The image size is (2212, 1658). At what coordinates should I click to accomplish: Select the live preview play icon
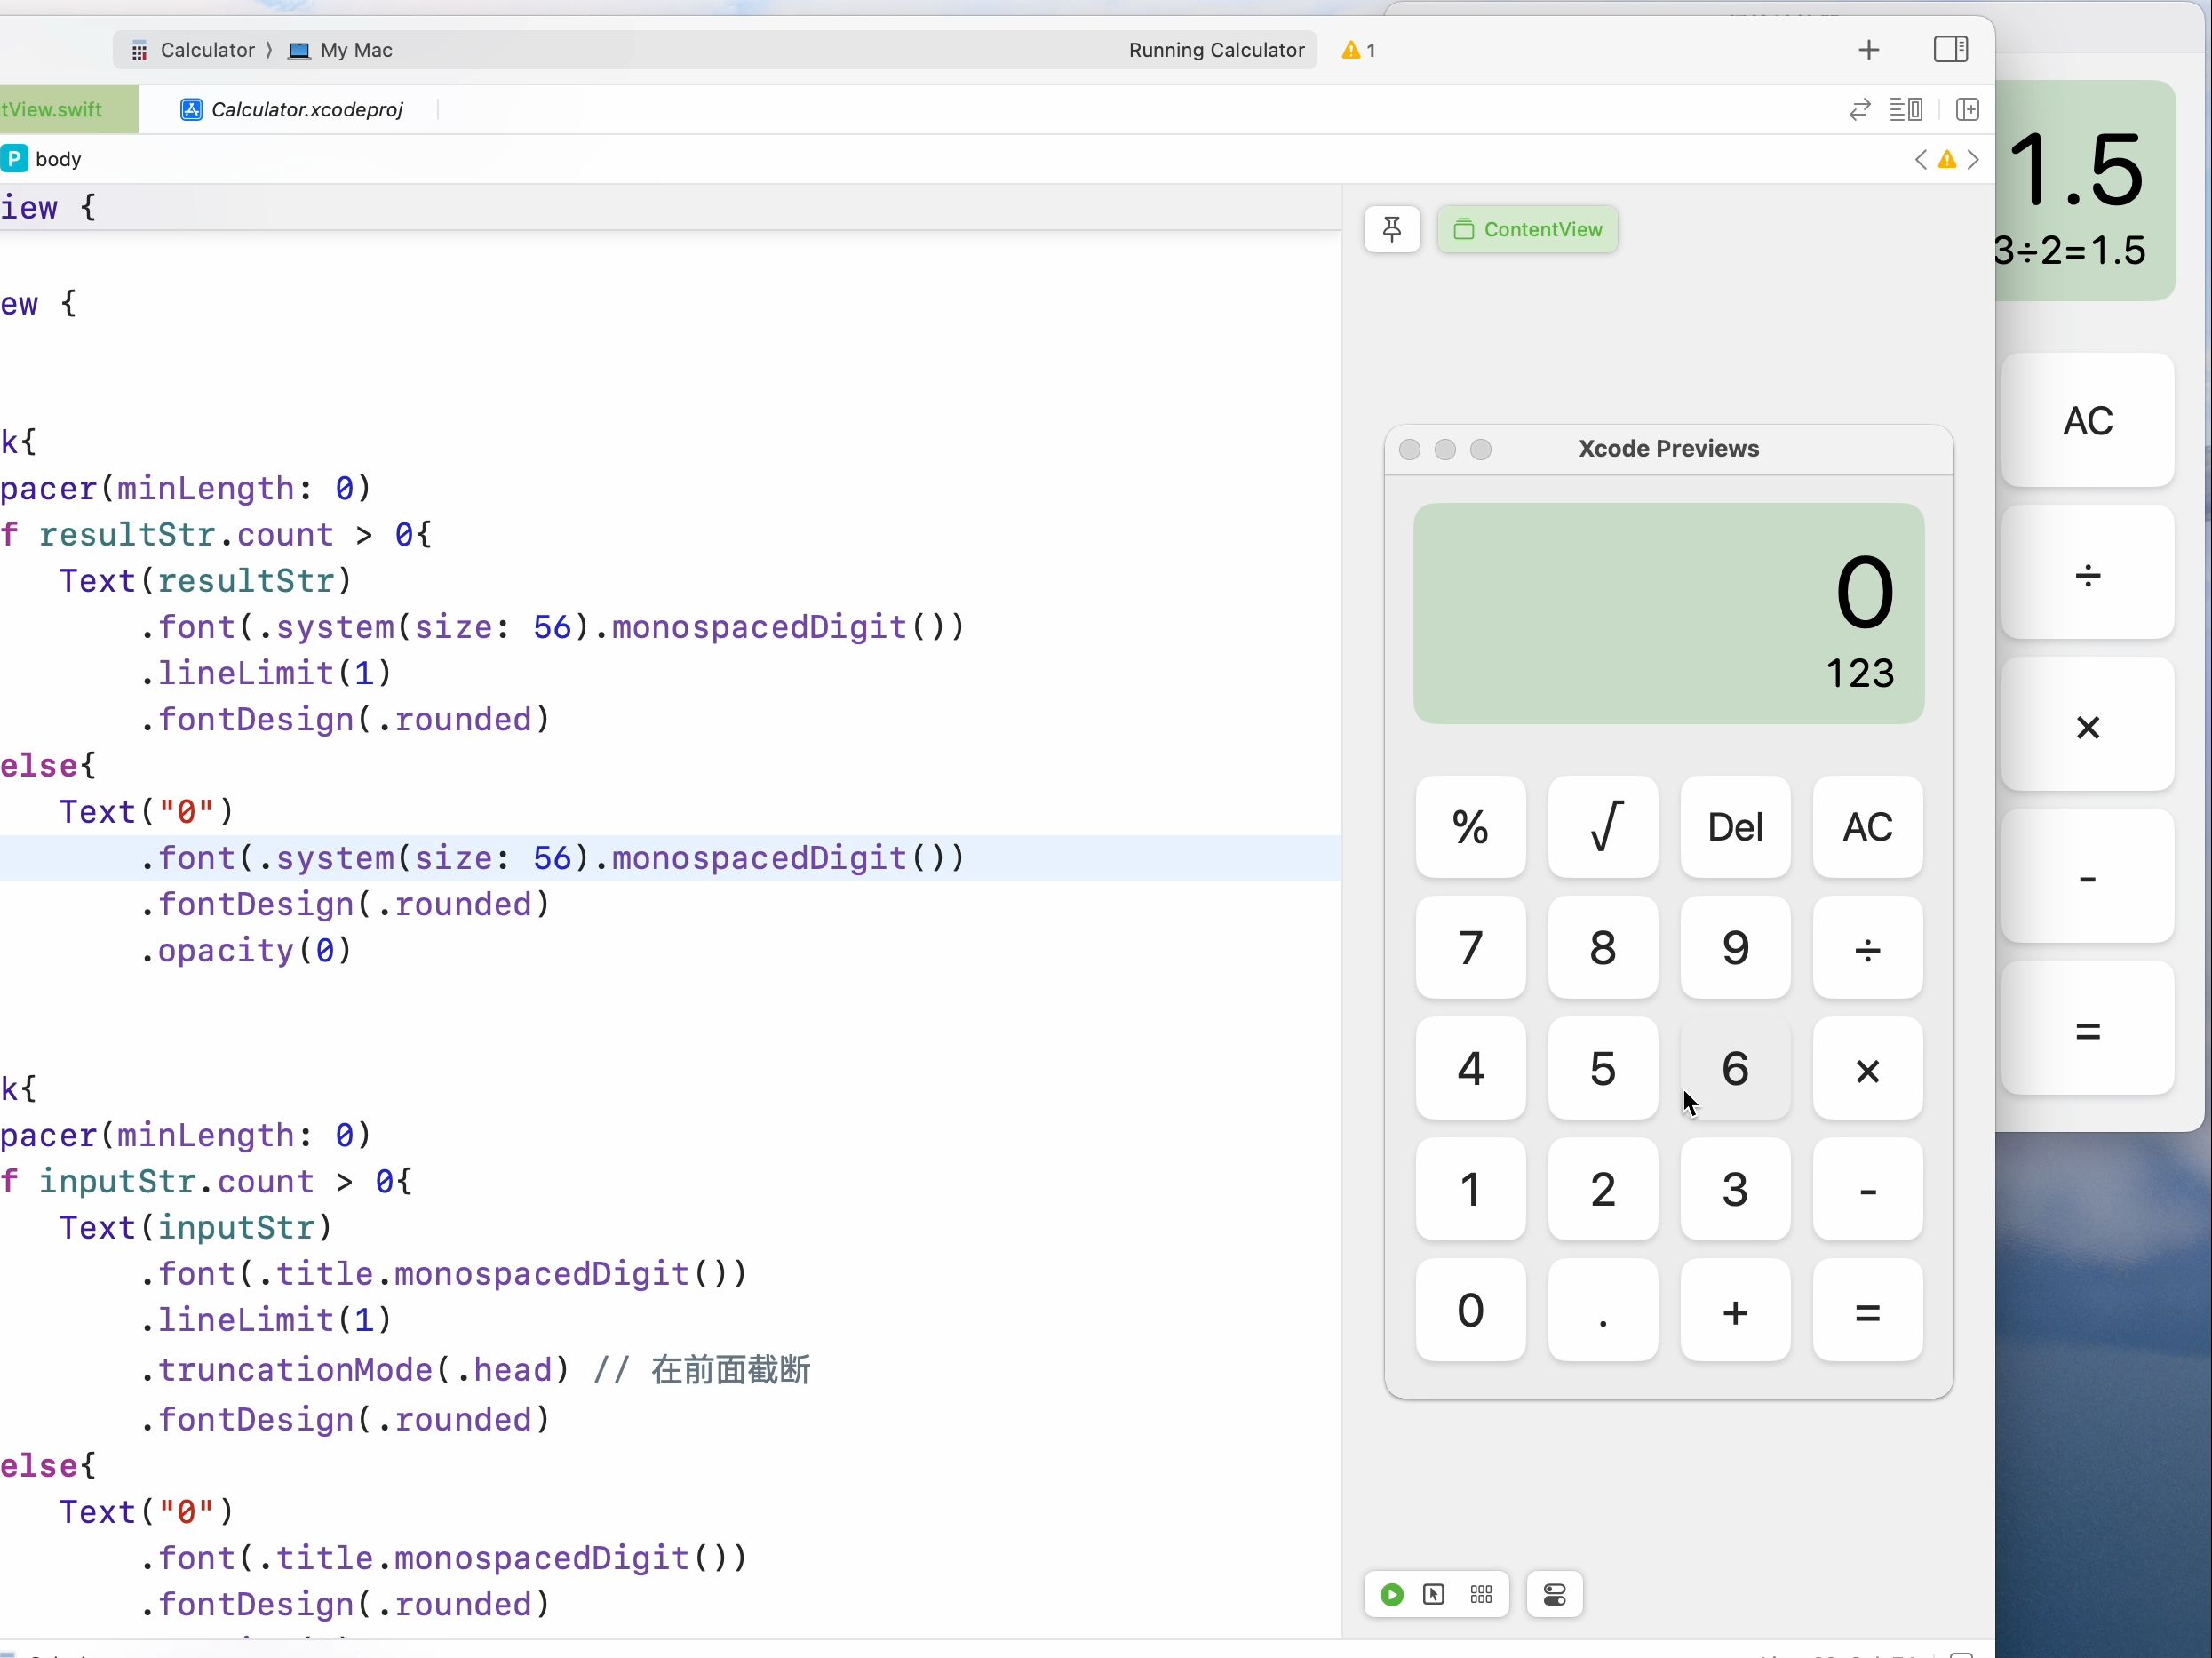[x=1390, y=1595]
